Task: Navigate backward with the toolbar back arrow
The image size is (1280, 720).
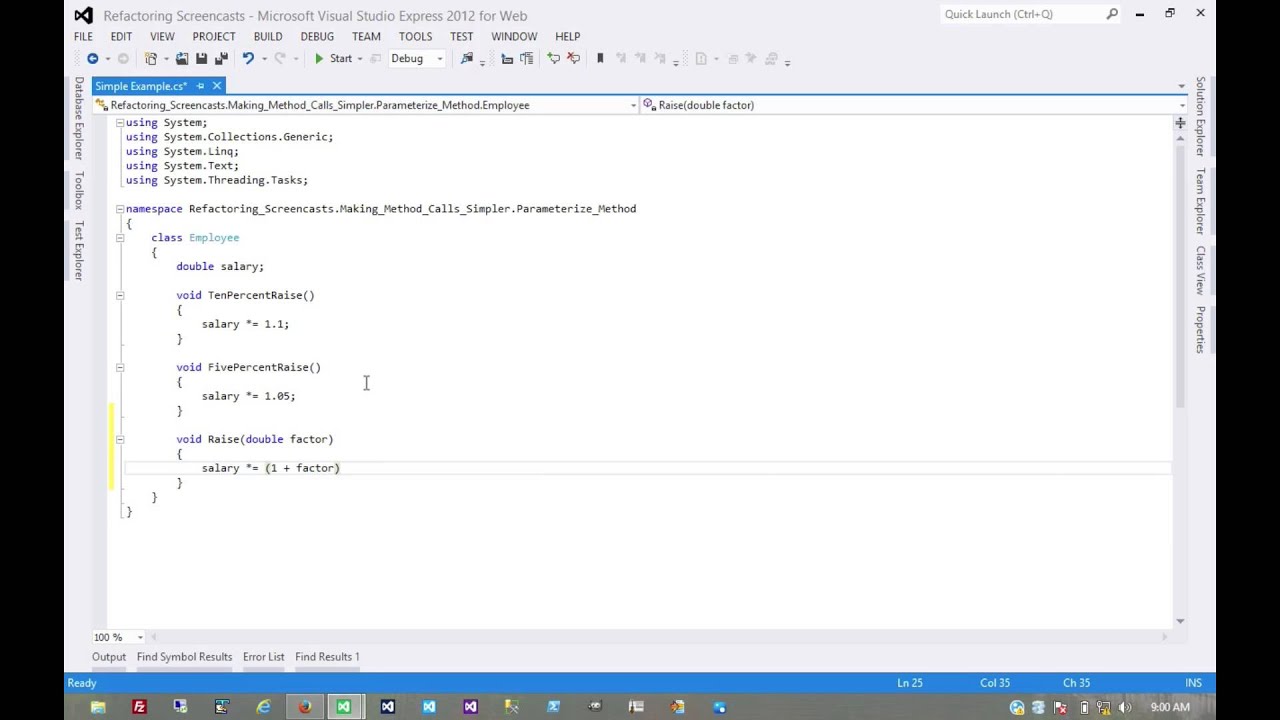Action: [x=92, y=59]
